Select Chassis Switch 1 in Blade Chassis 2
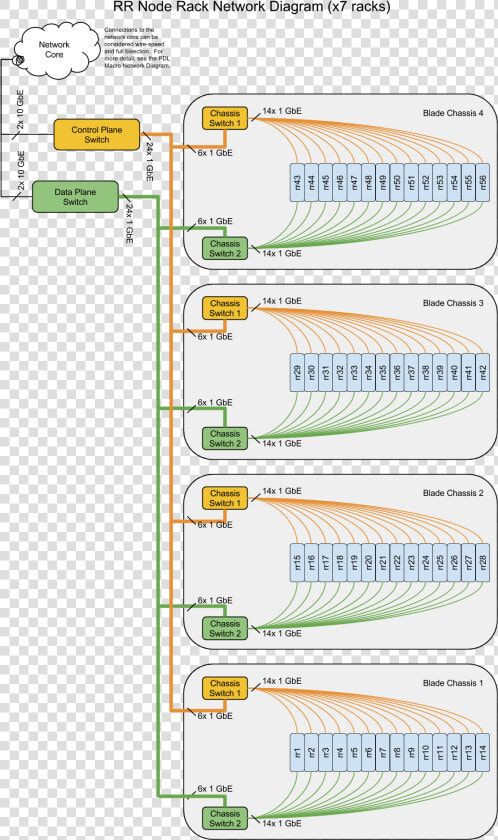The image size is (498, 840). [225, 498]
